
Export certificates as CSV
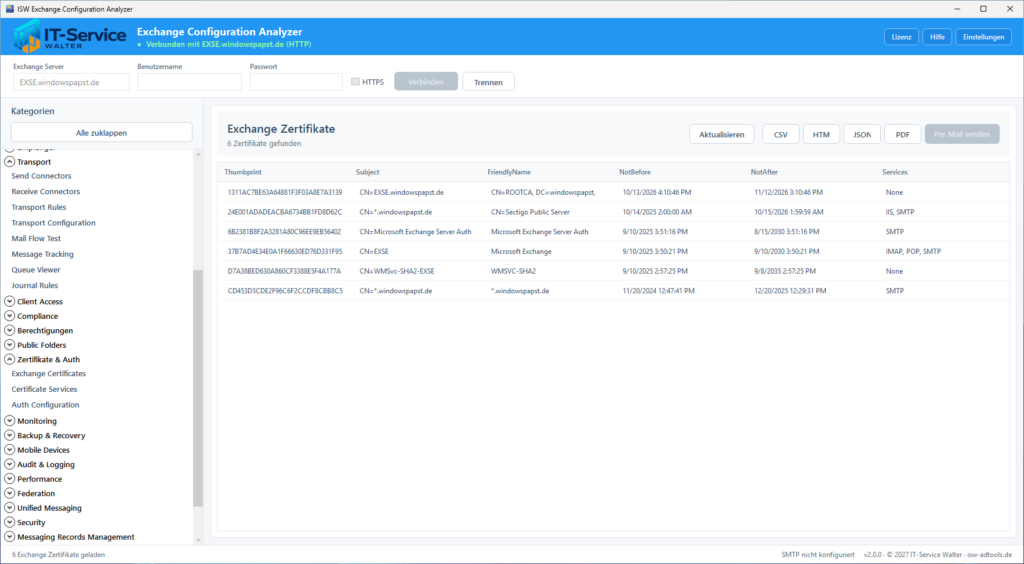(780, 134)
